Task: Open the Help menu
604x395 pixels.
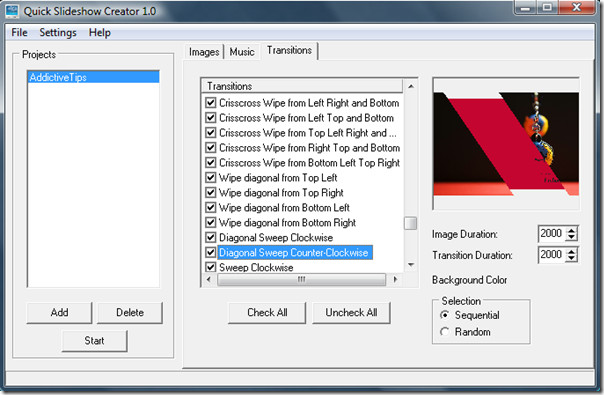Action: (x=99, y=33)
